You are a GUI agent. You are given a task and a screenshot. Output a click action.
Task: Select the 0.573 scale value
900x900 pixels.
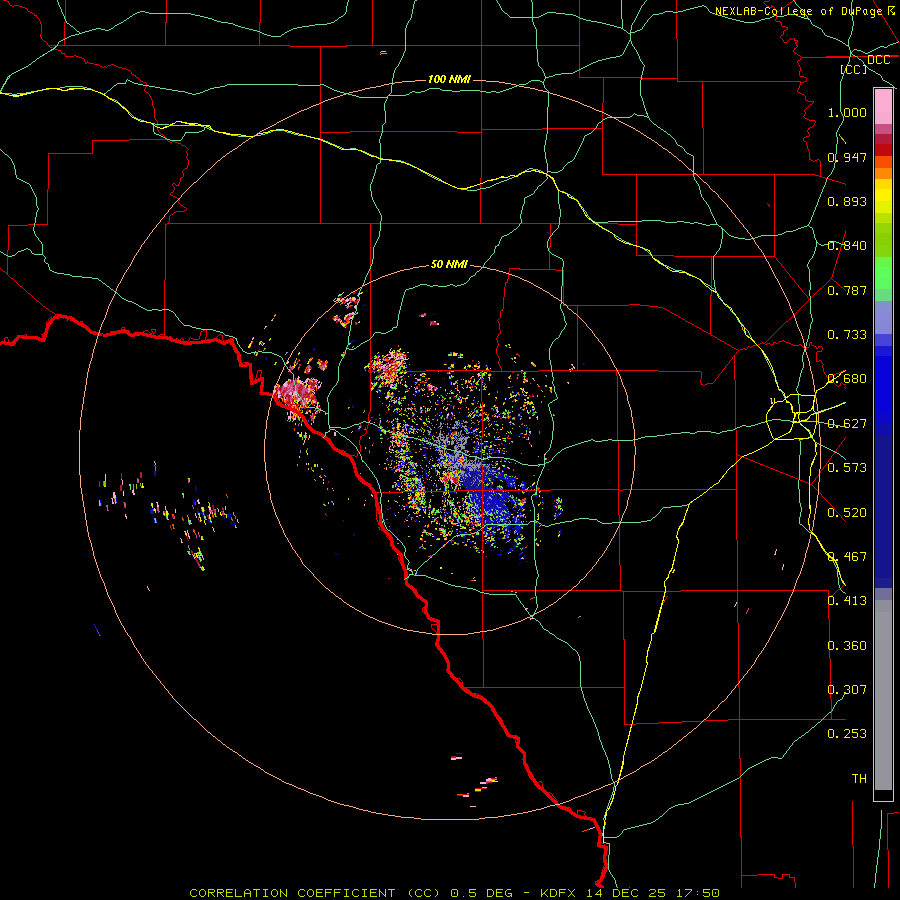[847, 468]
